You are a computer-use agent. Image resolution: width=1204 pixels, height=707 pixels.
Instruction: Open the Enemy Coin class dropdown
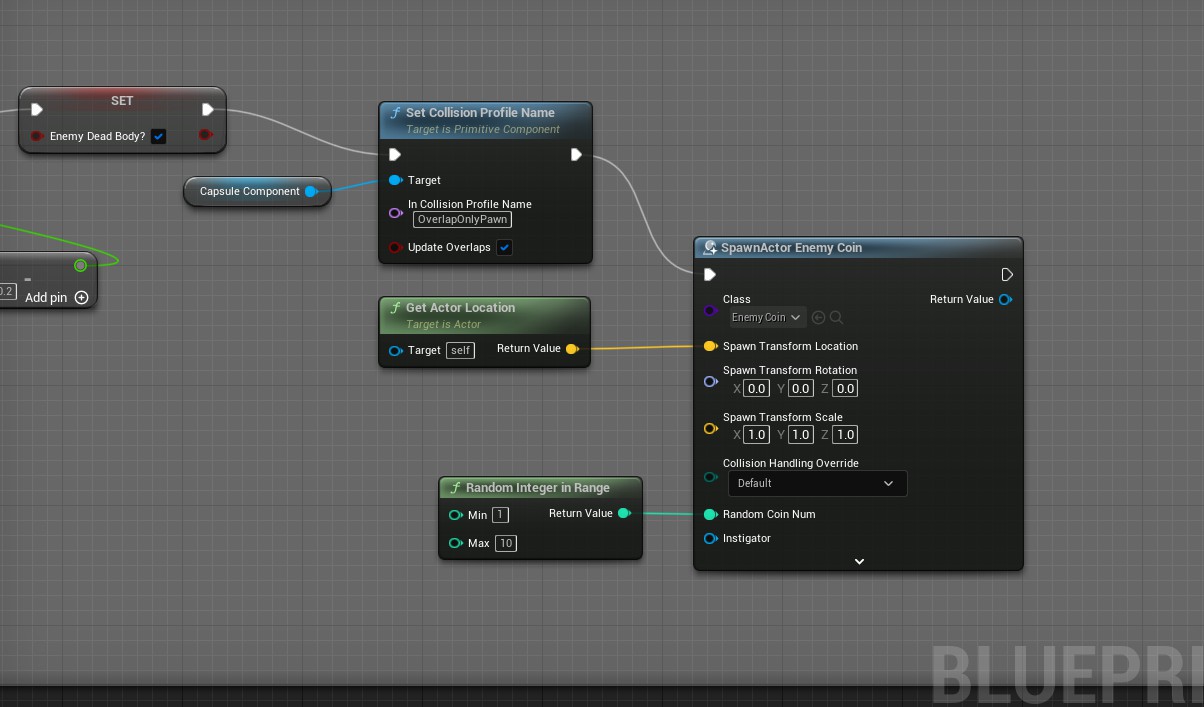(x=767, y=318)
